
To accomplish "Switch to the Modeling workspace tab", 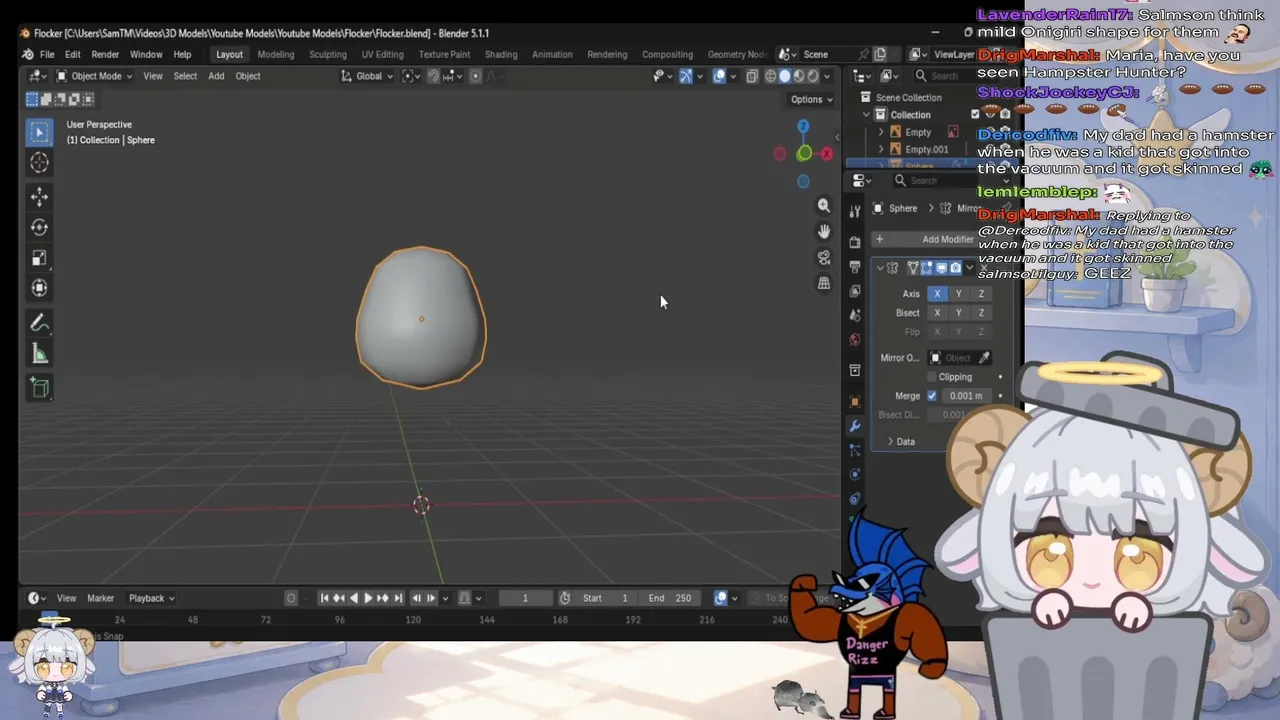I will pos(276,54).
